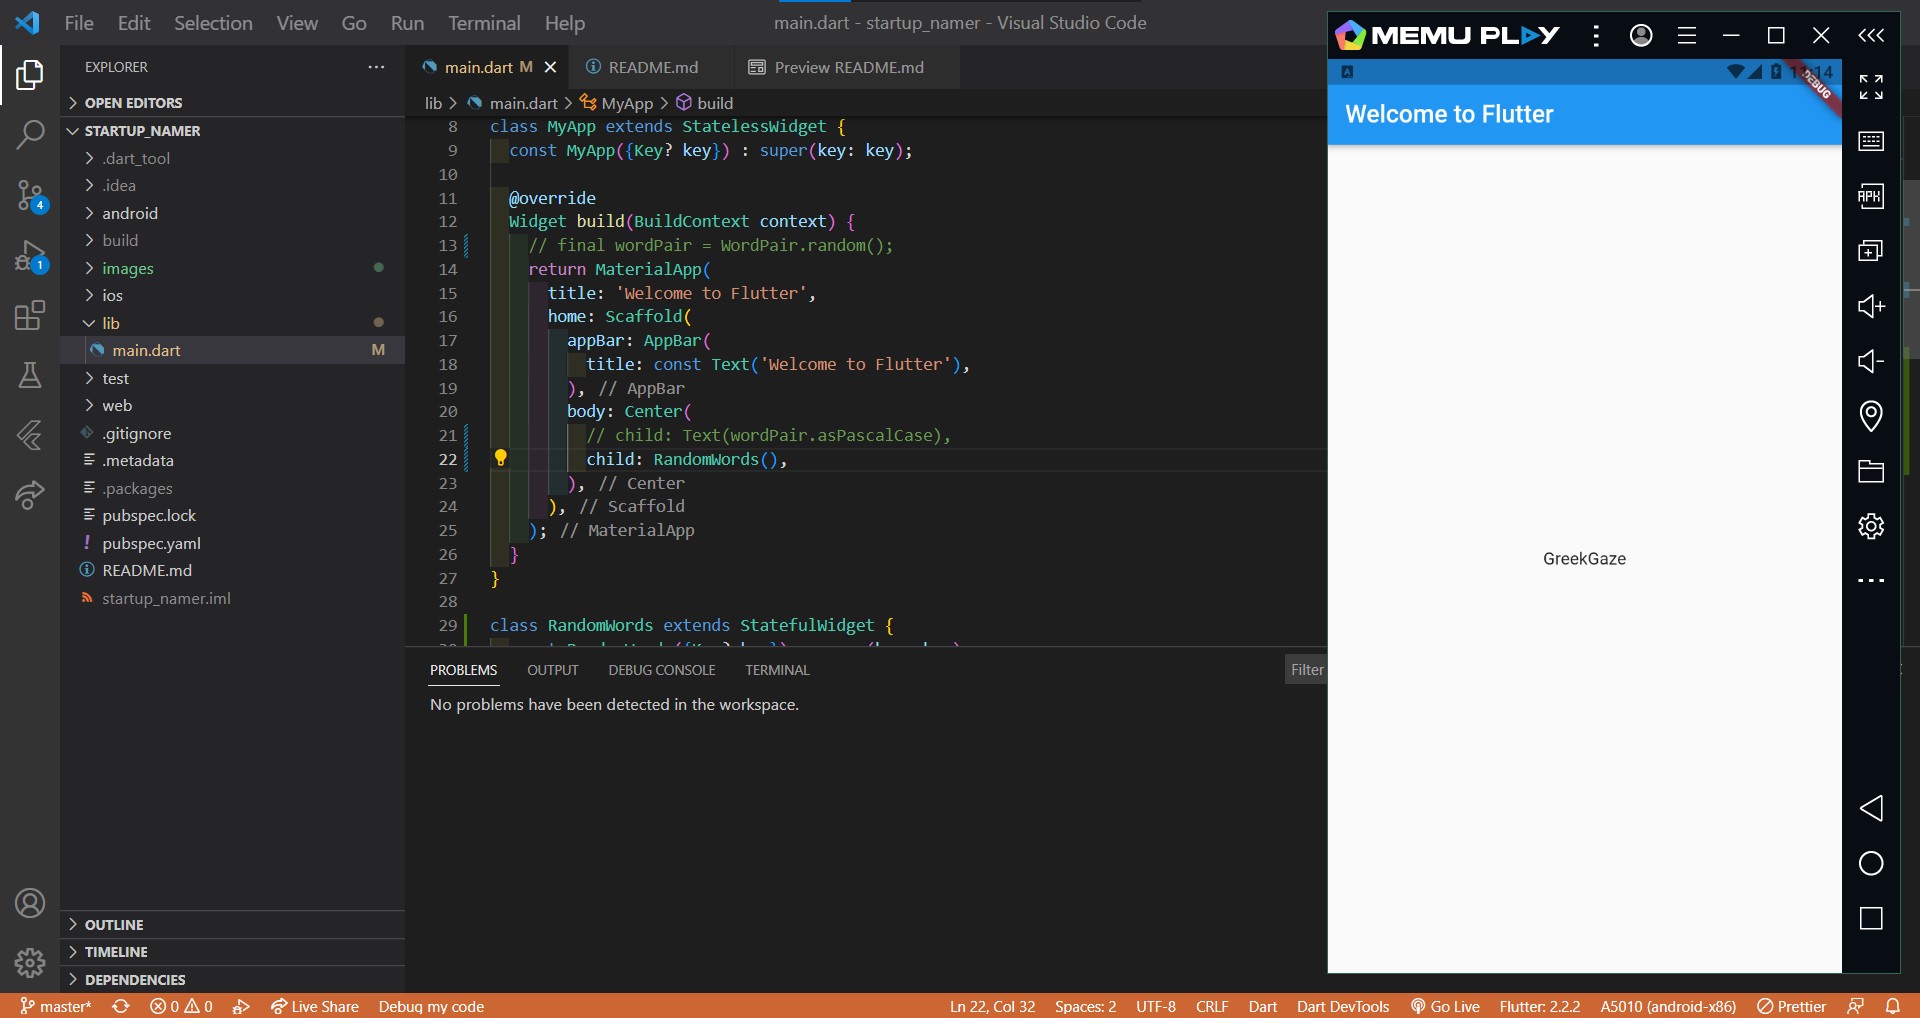Tap Android home circle button
Viewport: 1920px width, 1018px height.
(1871, 863)
